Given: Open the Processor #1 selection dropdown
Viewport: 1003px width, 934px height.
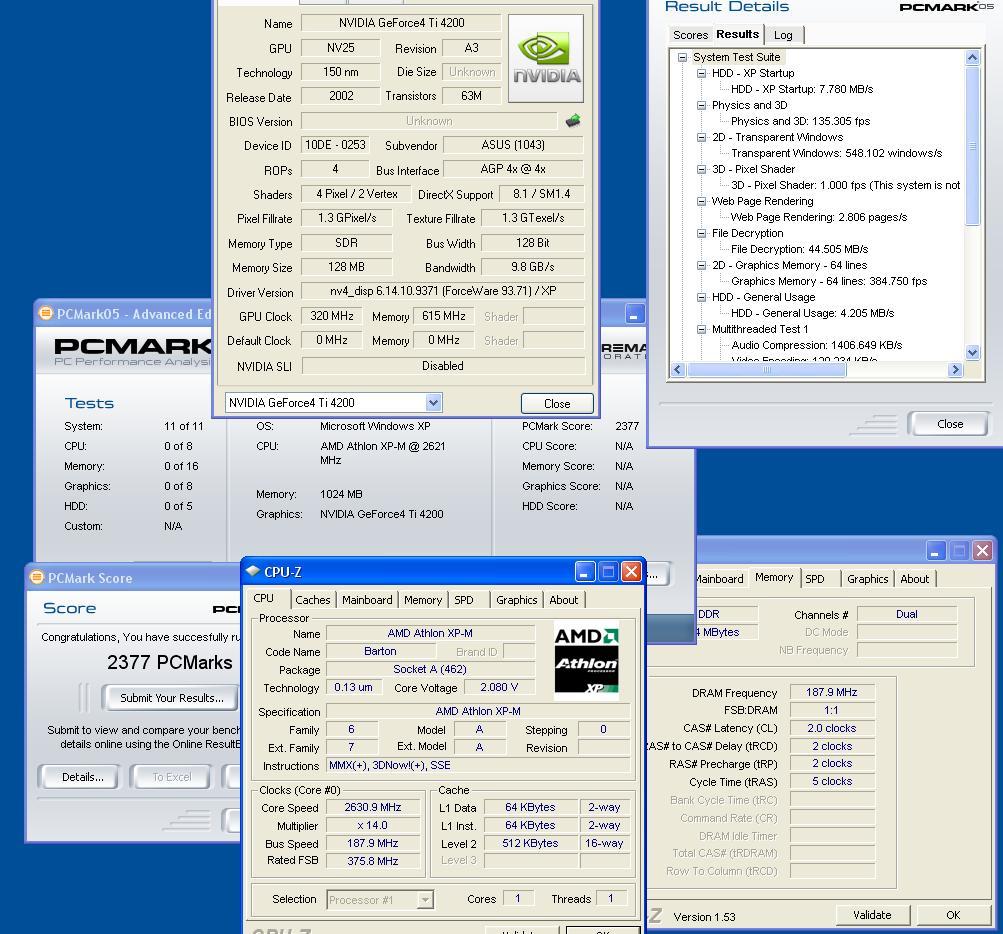Looking at the screenshot, I should pos(425,900).
